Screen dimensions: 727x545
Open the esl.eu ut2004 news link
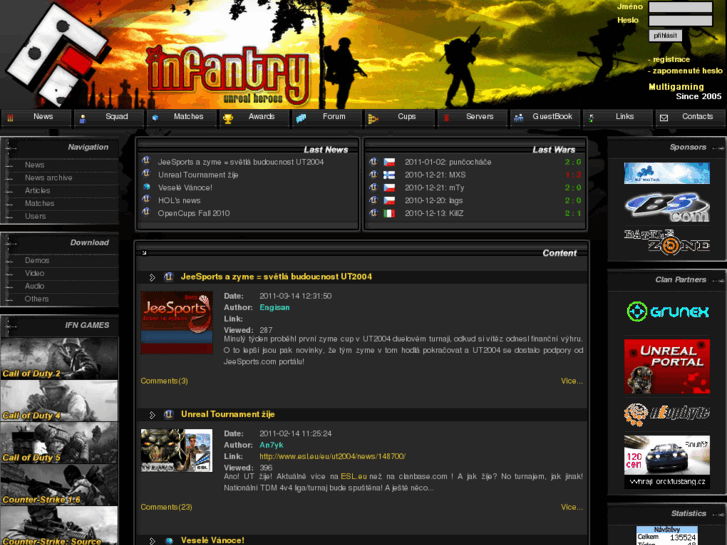pyautogui.click(x=332, y=456)
